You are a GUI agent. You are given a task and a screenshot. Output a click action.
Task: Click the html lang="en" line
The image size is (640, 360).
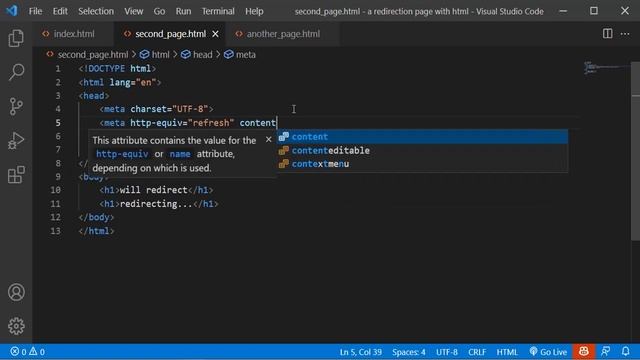coord(120,82)
